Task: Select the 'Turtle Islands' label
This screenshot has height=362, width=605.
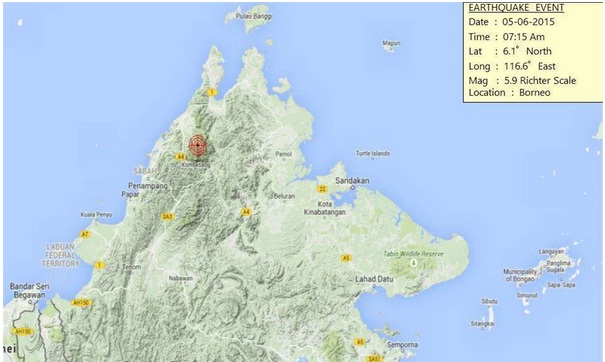Action: [x=373, y=153]
